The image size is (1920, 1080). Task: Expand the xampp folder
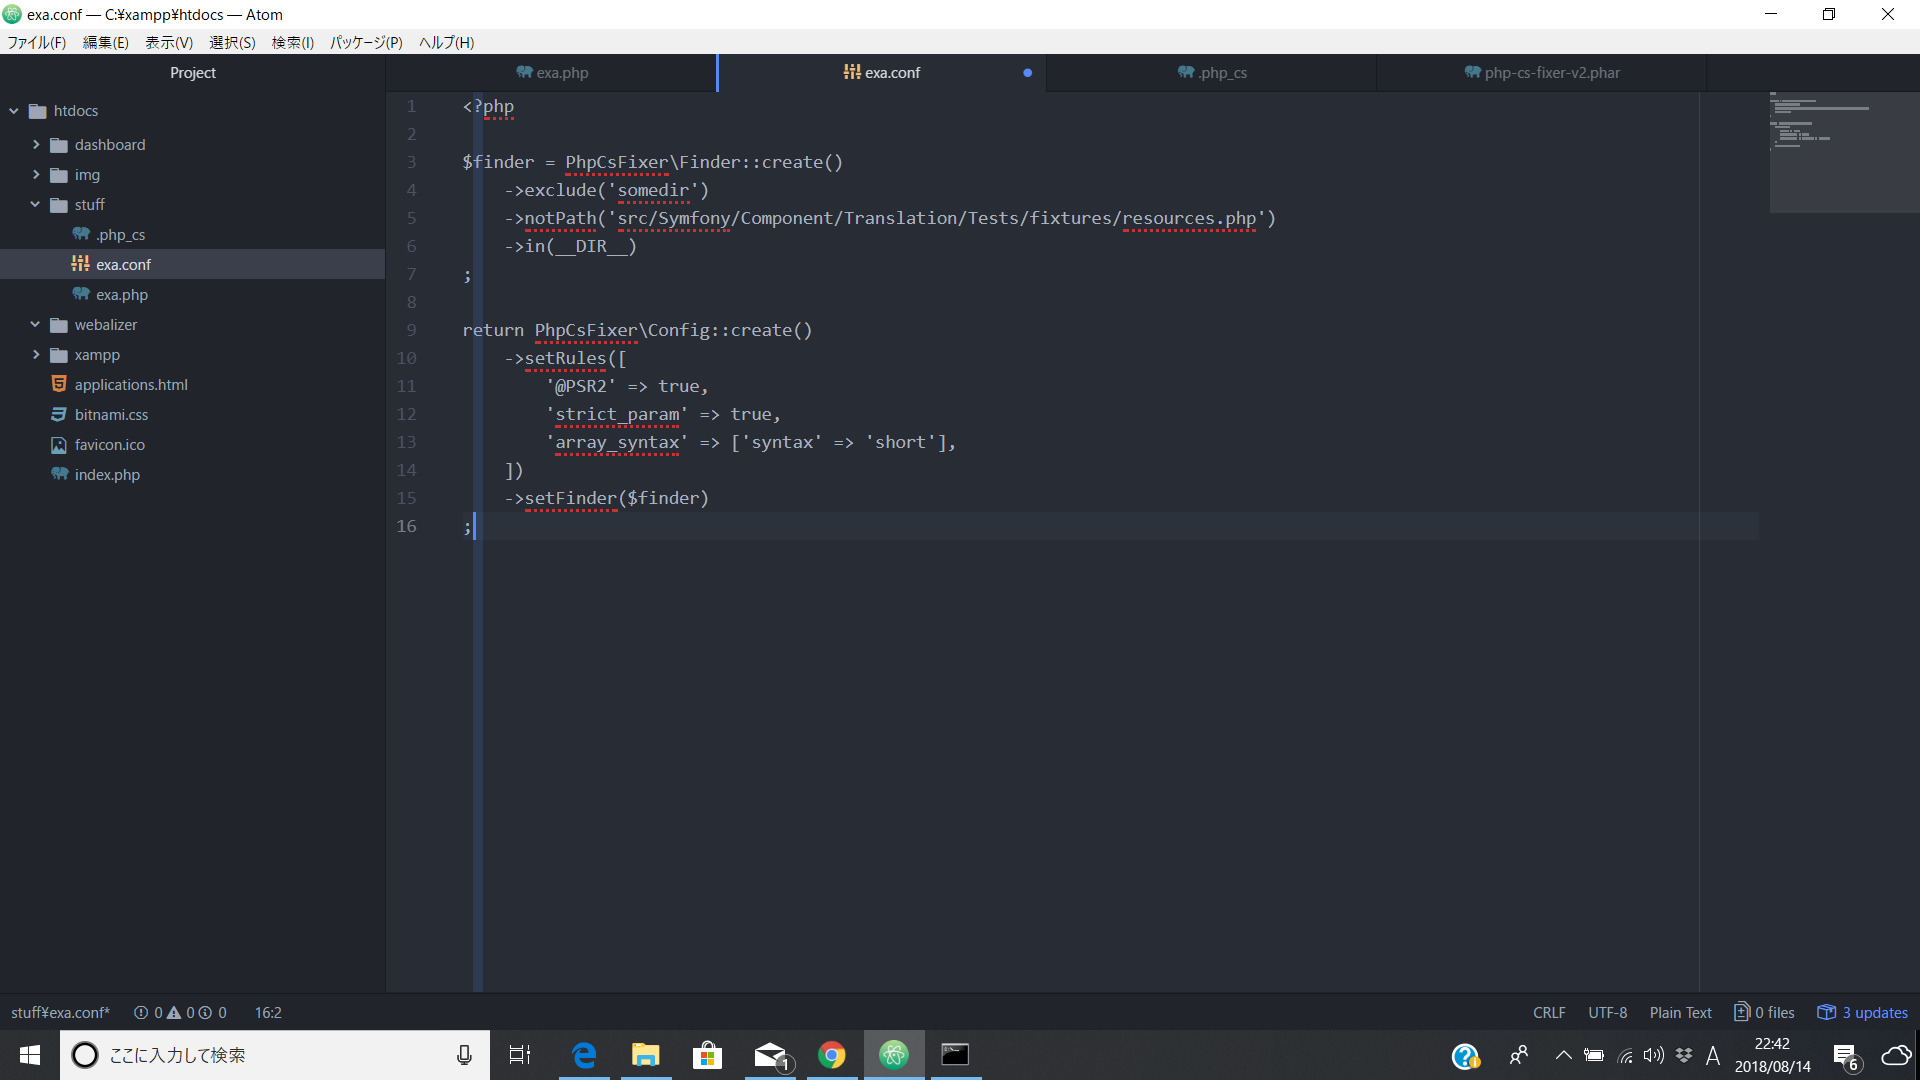point(36,355)
